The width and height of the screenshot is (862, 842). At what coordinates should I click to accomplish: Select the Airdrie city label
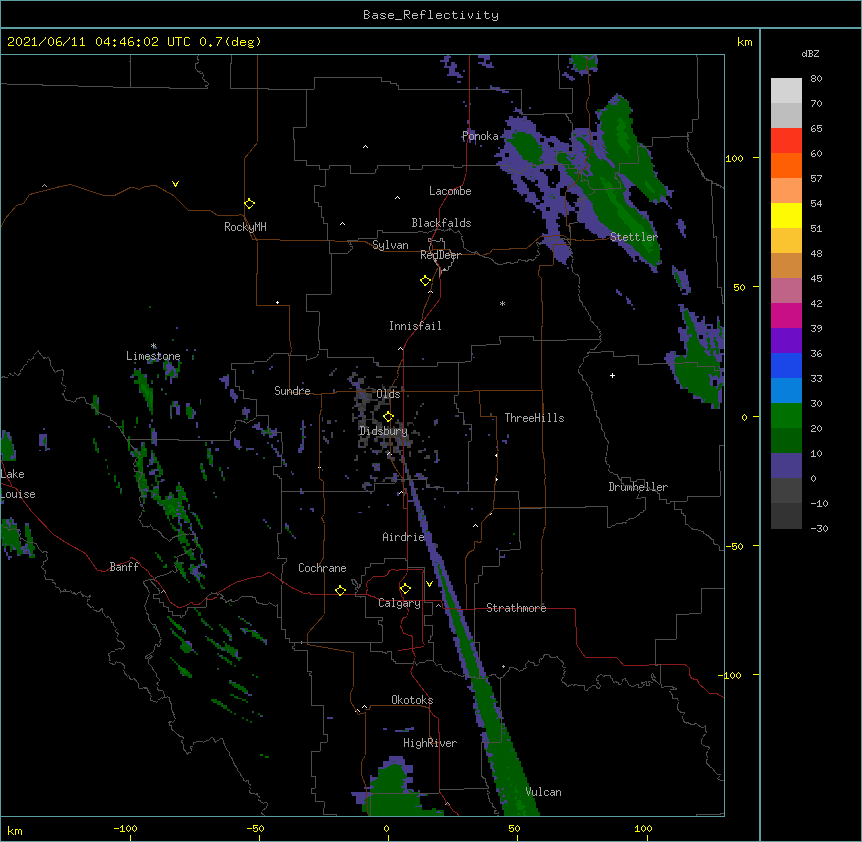(x=404, y=537)
